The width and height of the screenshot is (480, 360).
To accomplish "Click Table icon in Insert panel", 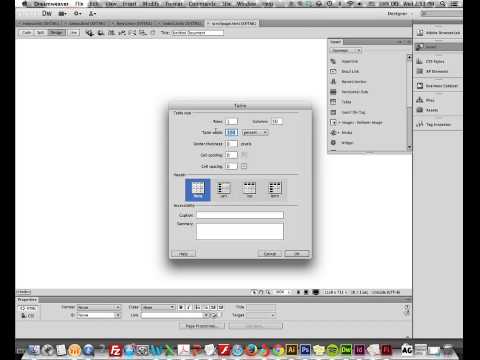I will [333, 102].
